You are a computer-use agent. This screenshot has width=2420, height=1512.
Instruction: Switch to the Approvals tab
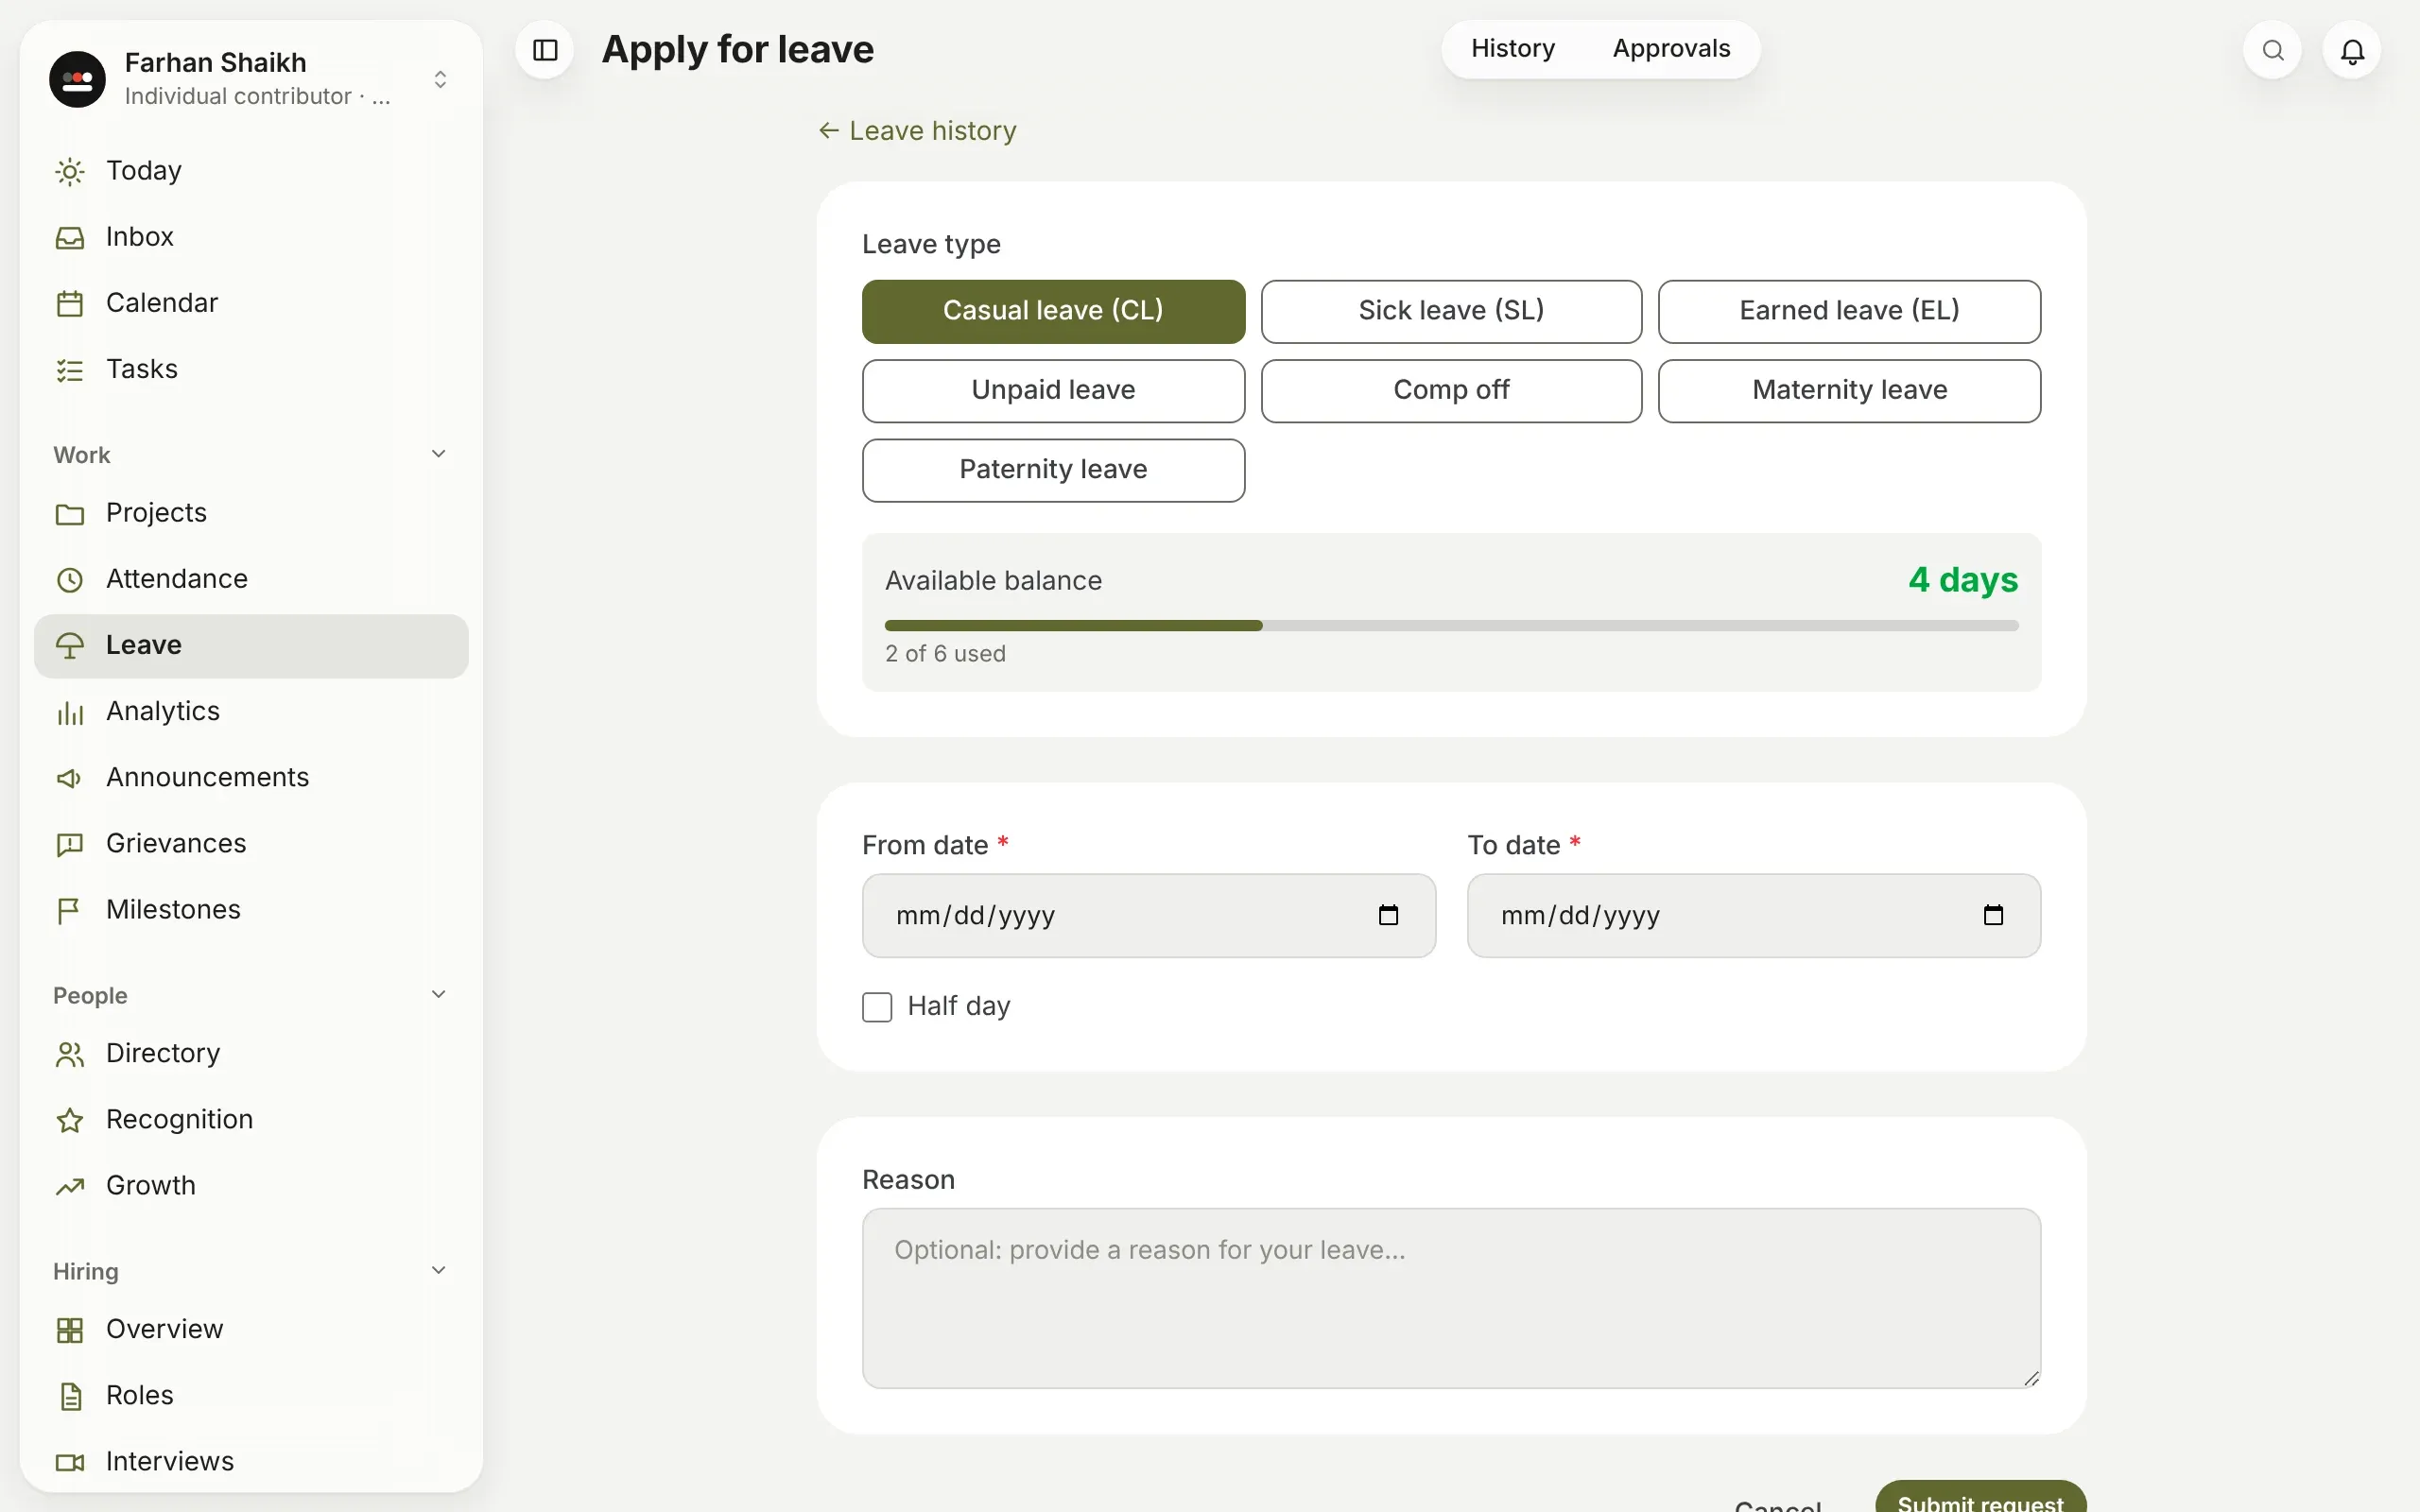[1671, 49]
